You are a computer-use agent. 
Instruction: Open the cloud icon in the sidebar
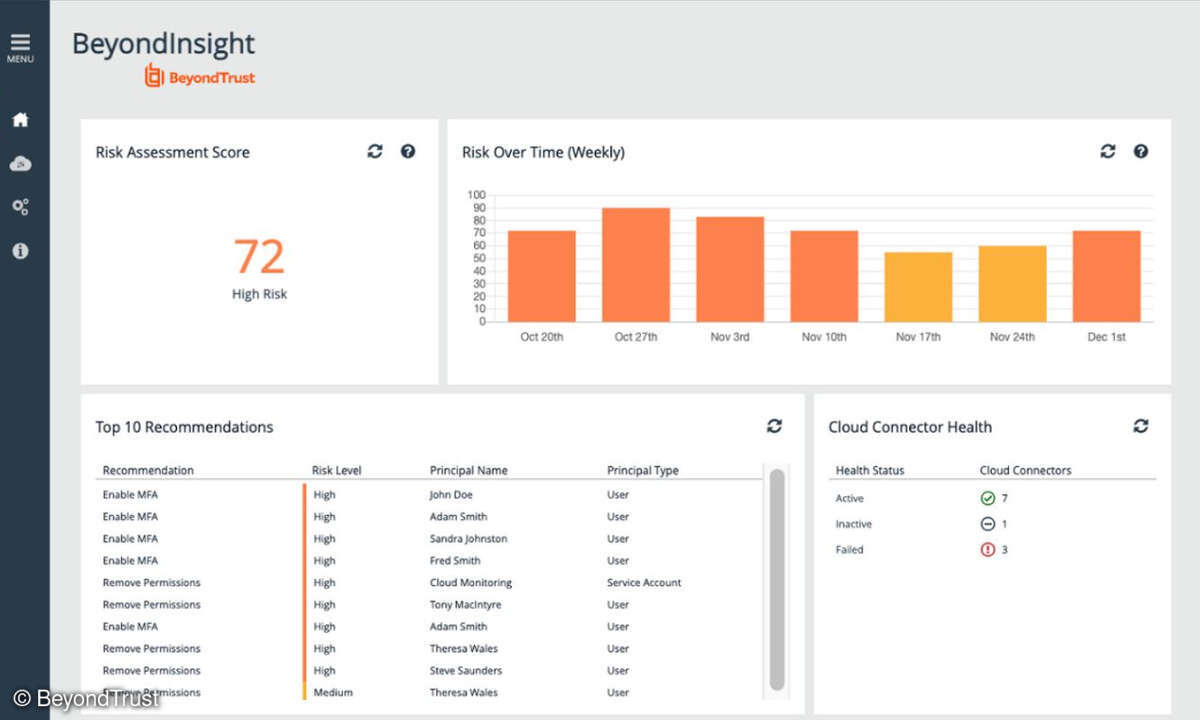click(20, 163)
